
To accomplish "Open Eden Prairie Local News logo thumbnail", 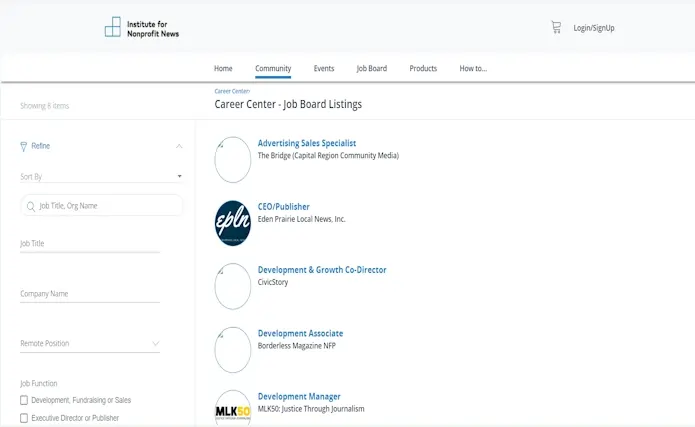I will coord(233,223).
